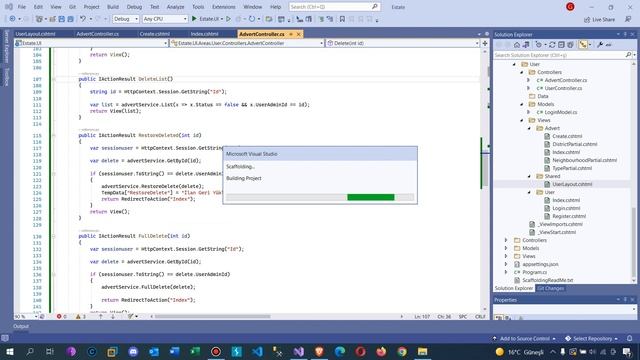Click the horizontal editor scrollbar

point(212,316)
